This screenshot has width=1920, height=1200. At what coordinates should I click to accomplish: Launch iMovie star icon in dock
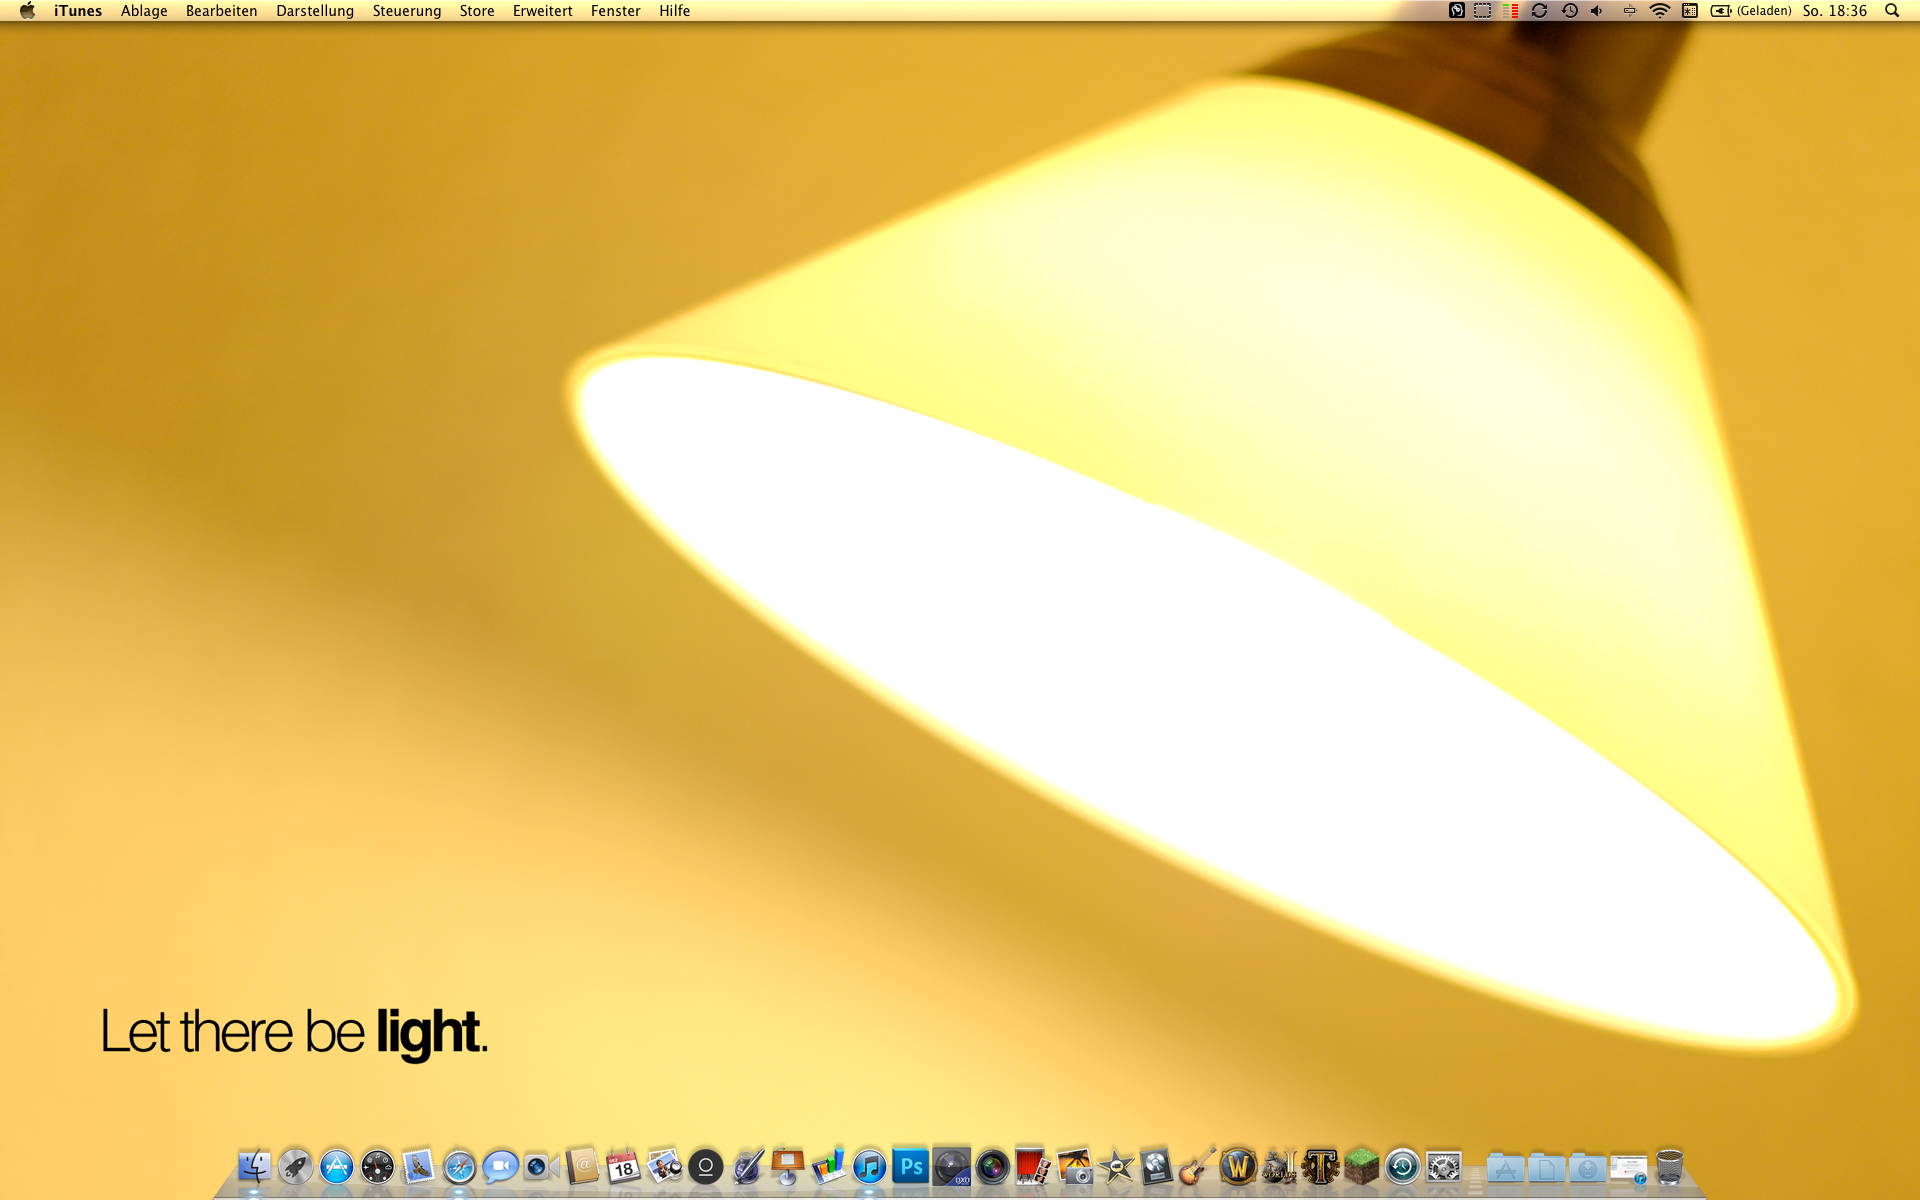click(x=1115, y=1166)
